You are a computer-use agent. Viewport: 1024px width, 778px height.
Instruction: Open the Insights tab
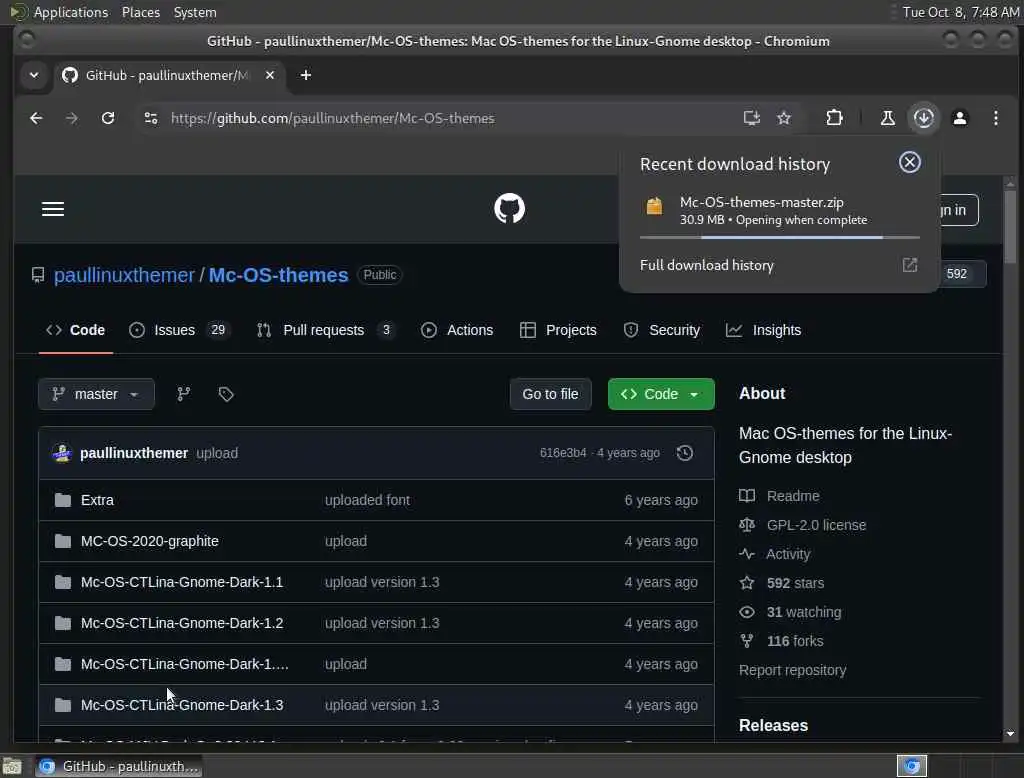[763, 330]
